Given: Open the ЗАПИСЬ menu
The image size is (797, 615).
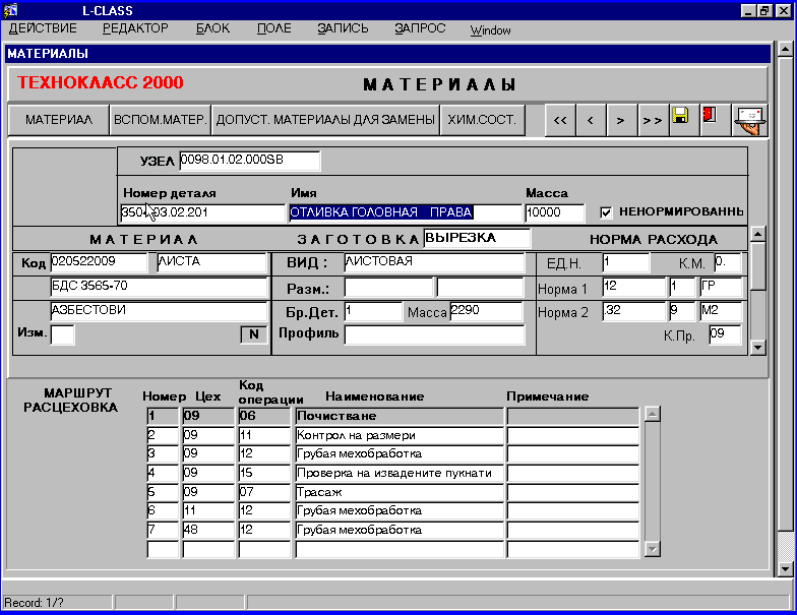Looking at the screenshot, I should click(x=343, y=28).
